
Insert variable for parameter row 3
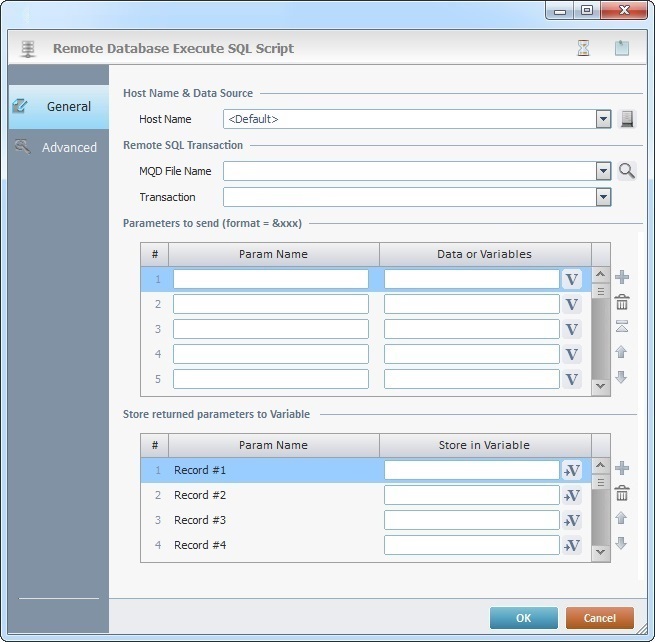click(572, 329)
